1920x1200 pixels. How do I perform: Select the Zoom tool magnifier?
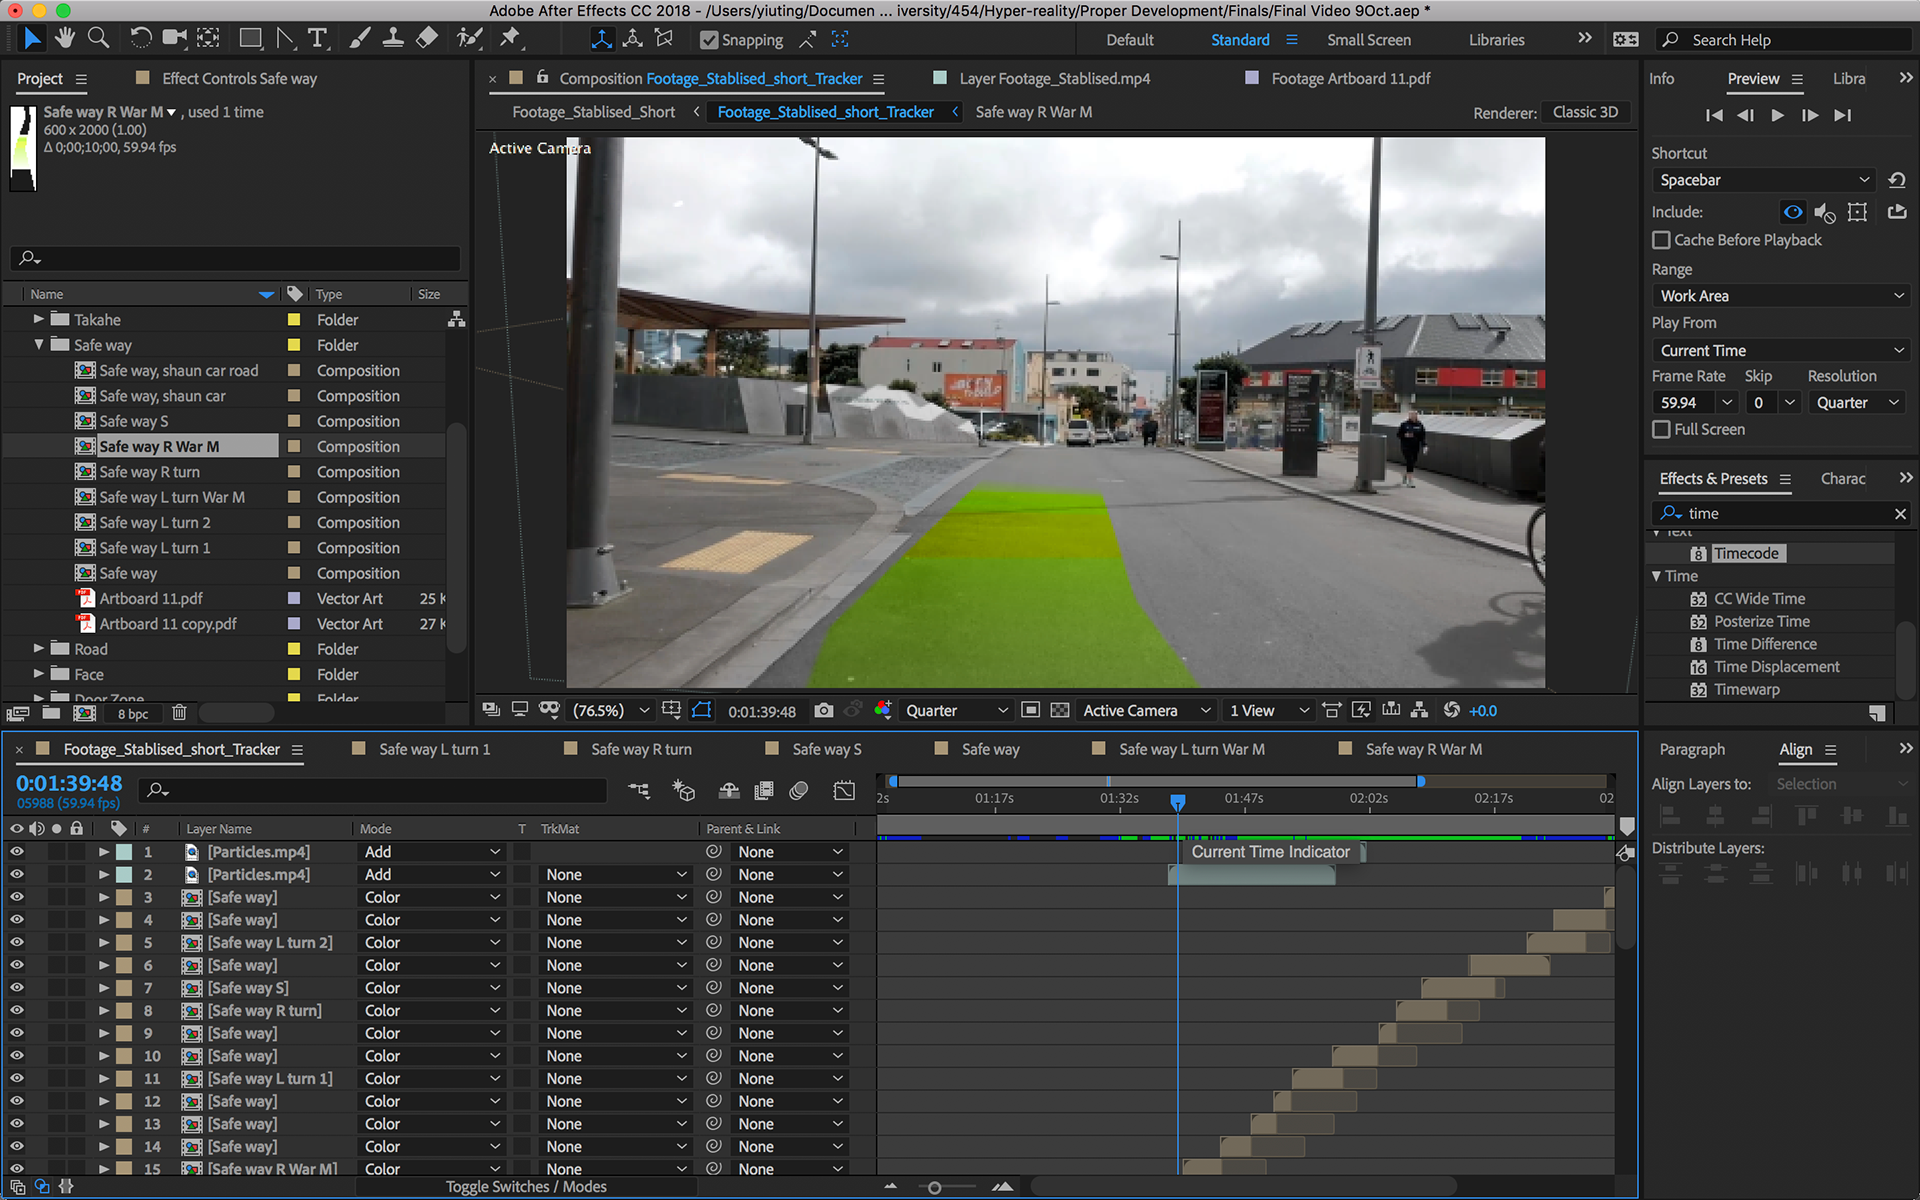pyautogui.click(x=98, y=38)
